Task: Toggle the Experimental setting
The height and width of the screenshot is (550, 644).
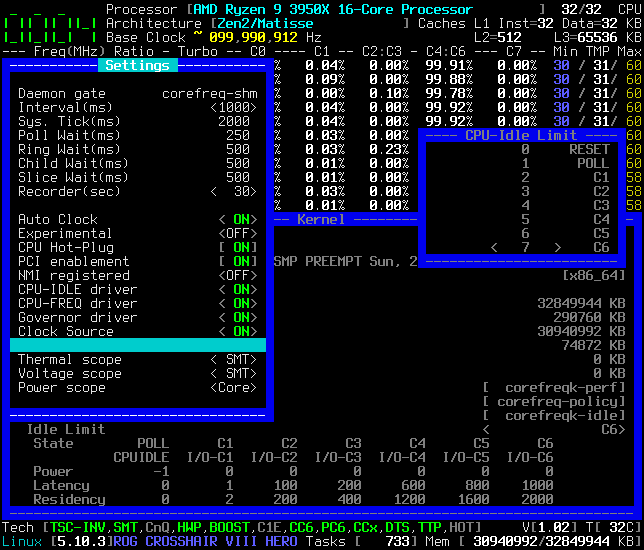Action: (x=238, y=233)
